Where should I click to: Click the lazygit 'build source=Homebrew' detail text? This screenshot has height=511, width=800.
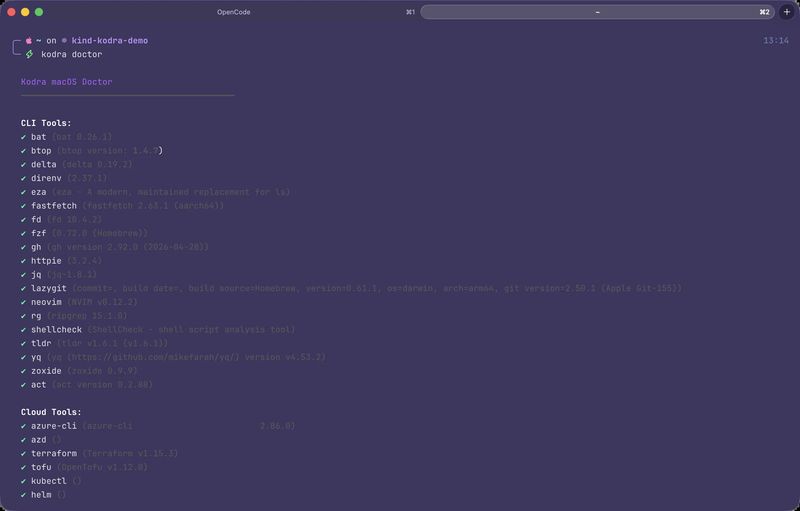point(242,288)
